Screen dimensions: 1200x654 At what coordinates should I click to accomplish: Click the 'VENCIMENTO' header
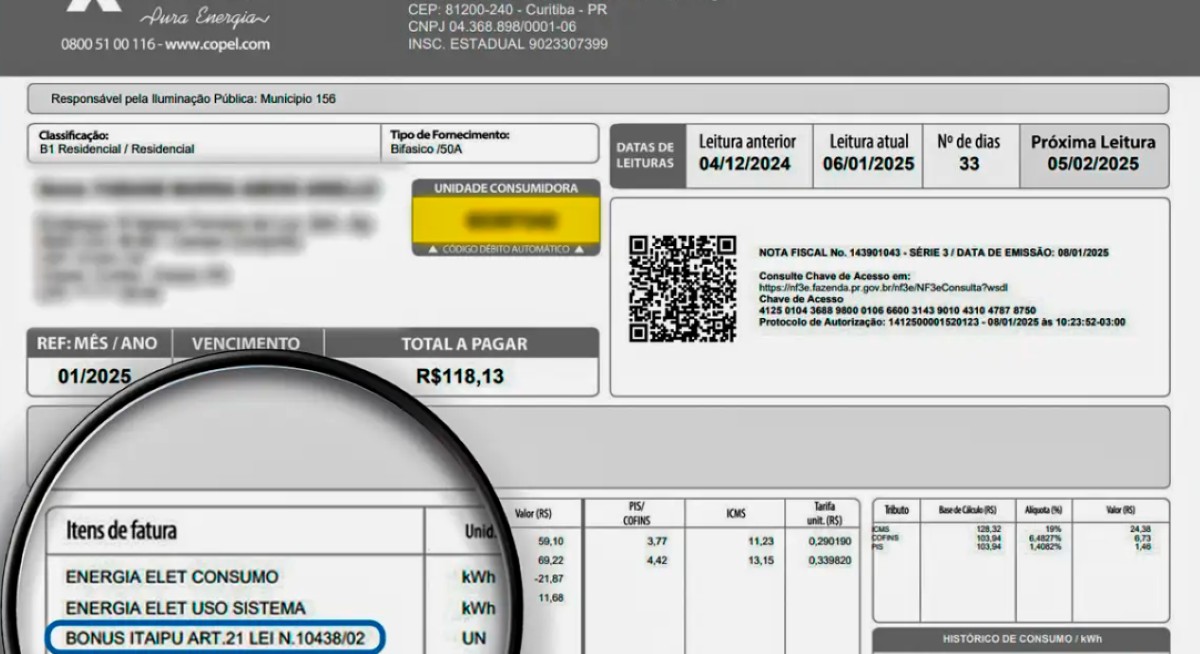[x=246, y=343]
